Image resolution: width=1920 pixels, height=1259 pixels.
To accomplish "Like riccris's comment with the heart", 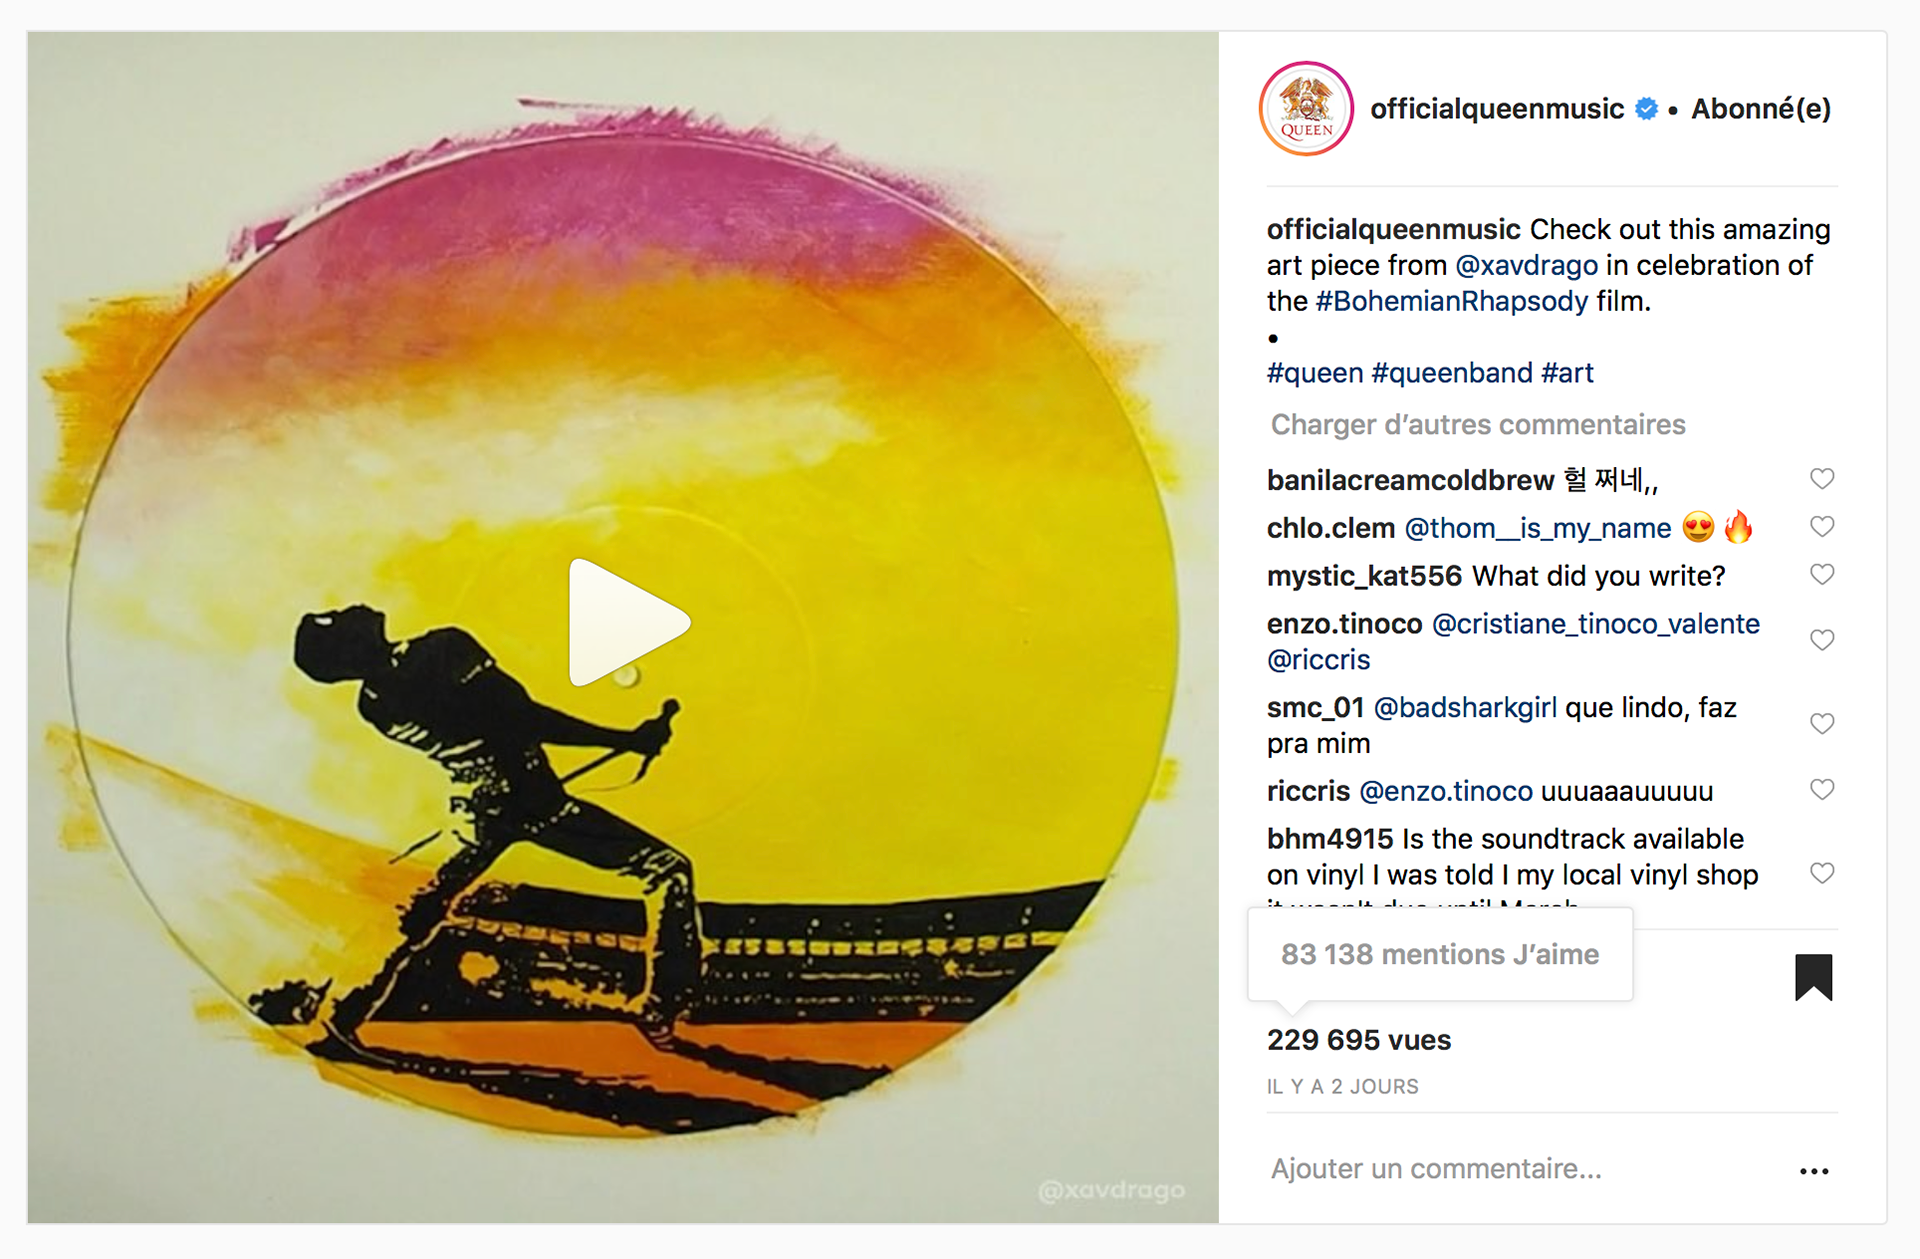I will [1822, 790].
